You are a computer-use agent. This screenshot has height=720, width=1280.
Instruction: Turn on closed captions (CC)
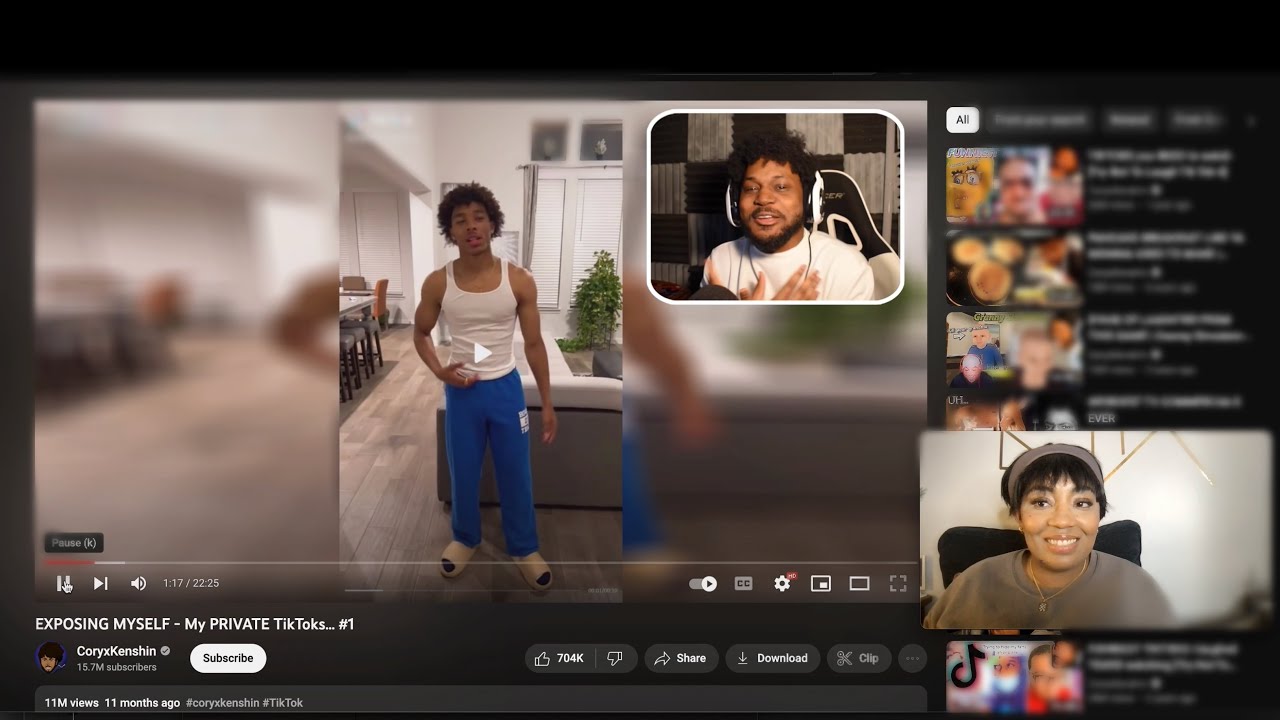pos(743,584)
